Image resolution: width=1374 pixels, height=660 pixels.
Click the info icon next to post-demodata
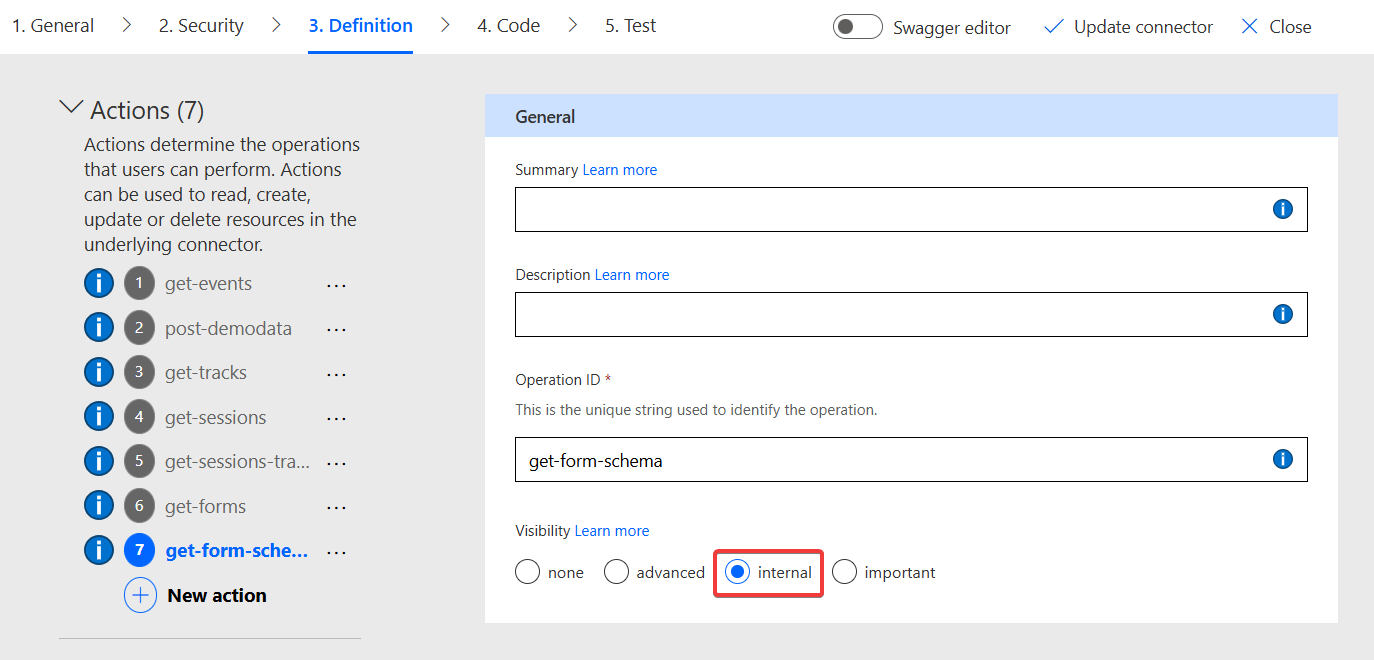coord(99,328)
